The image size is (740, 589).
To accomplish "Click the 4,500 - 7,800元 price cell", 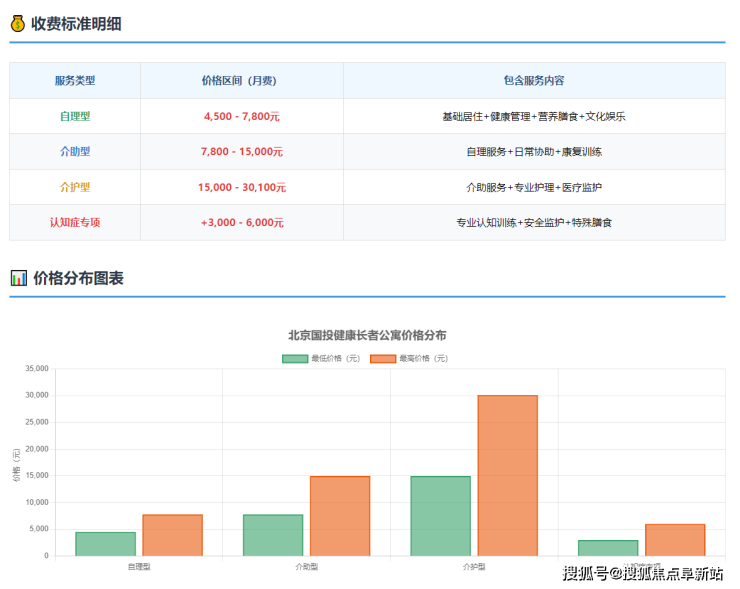I will point(241,116).
